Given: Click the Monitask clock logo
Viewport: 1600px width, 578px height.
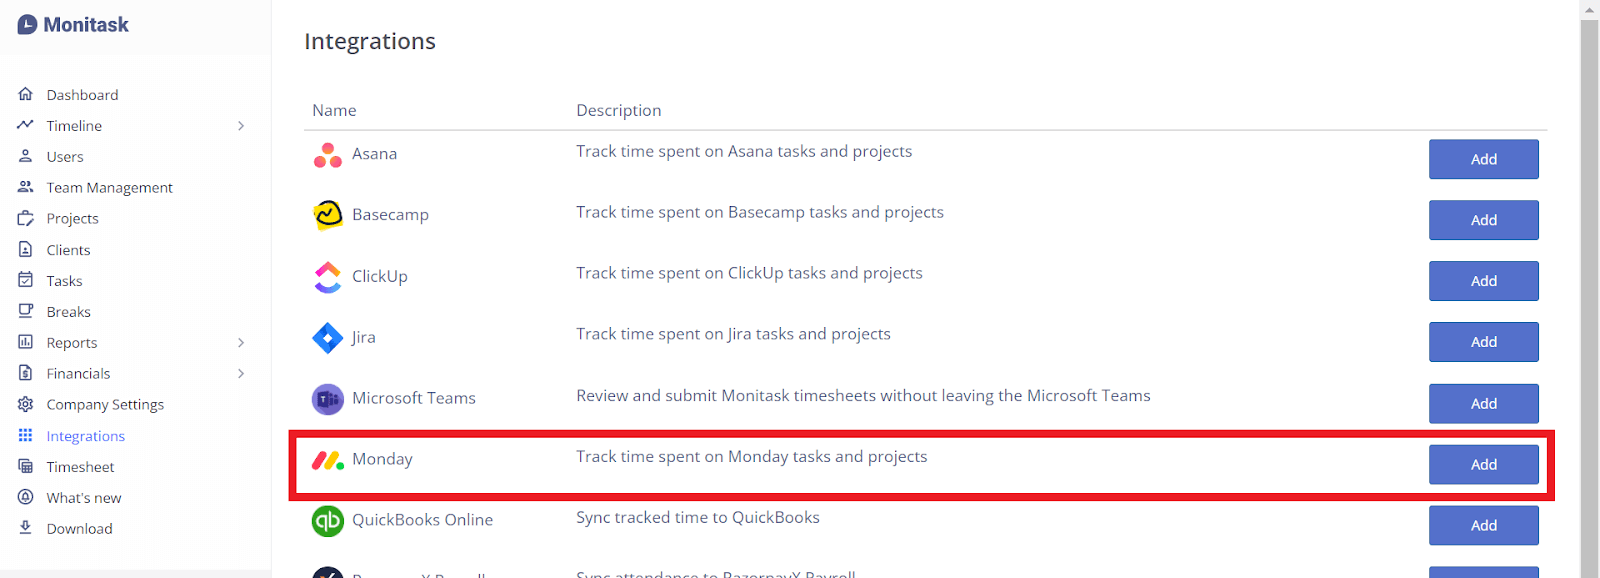Looking at the screenshot, I should (26, 24).
